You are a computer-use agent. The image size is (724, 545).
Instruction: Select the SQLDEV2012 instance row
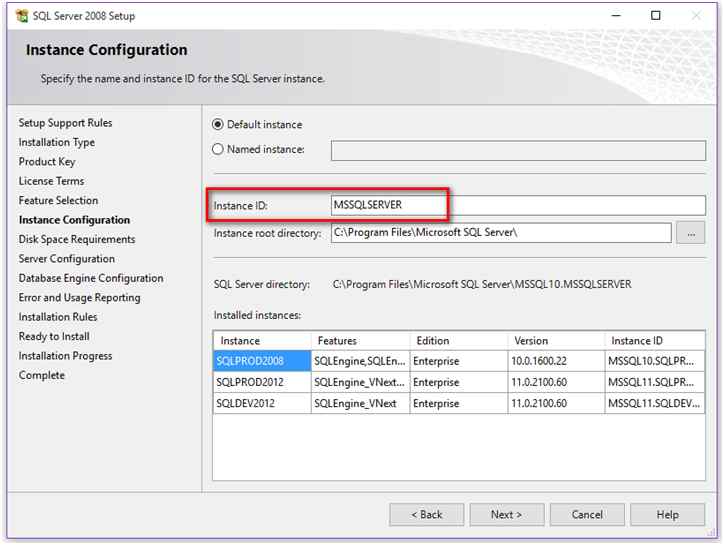tap(459, 403)
